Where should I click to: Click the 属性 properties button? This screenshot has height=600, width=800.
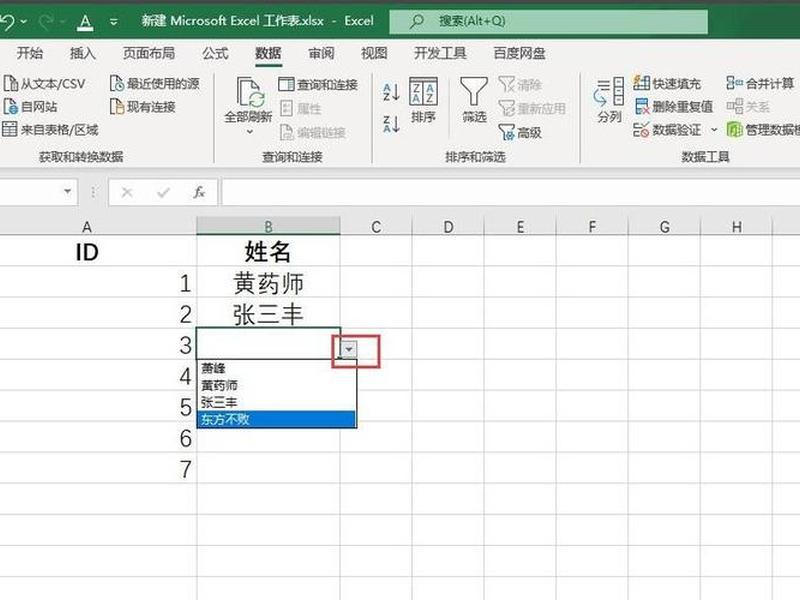301,108
